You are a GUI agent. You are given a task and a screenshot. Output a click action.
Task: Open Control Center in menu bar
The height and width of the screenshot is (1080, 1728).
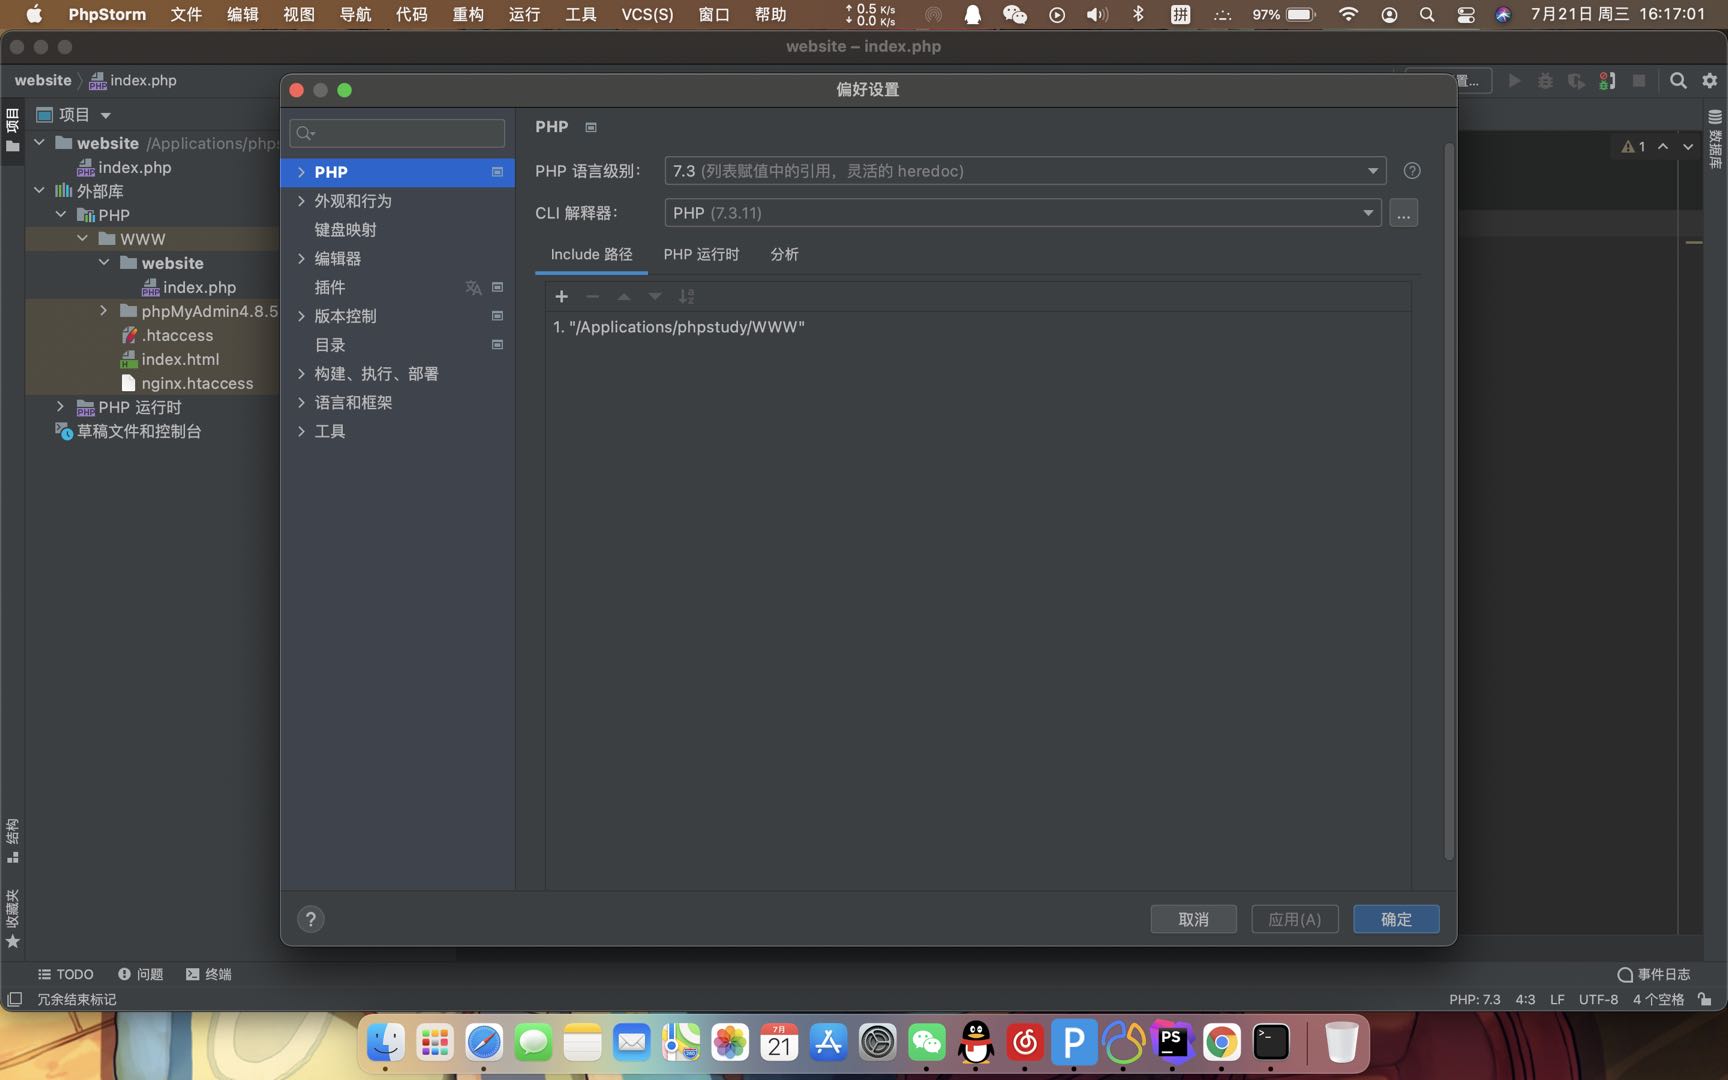(x=1466, y=15)
